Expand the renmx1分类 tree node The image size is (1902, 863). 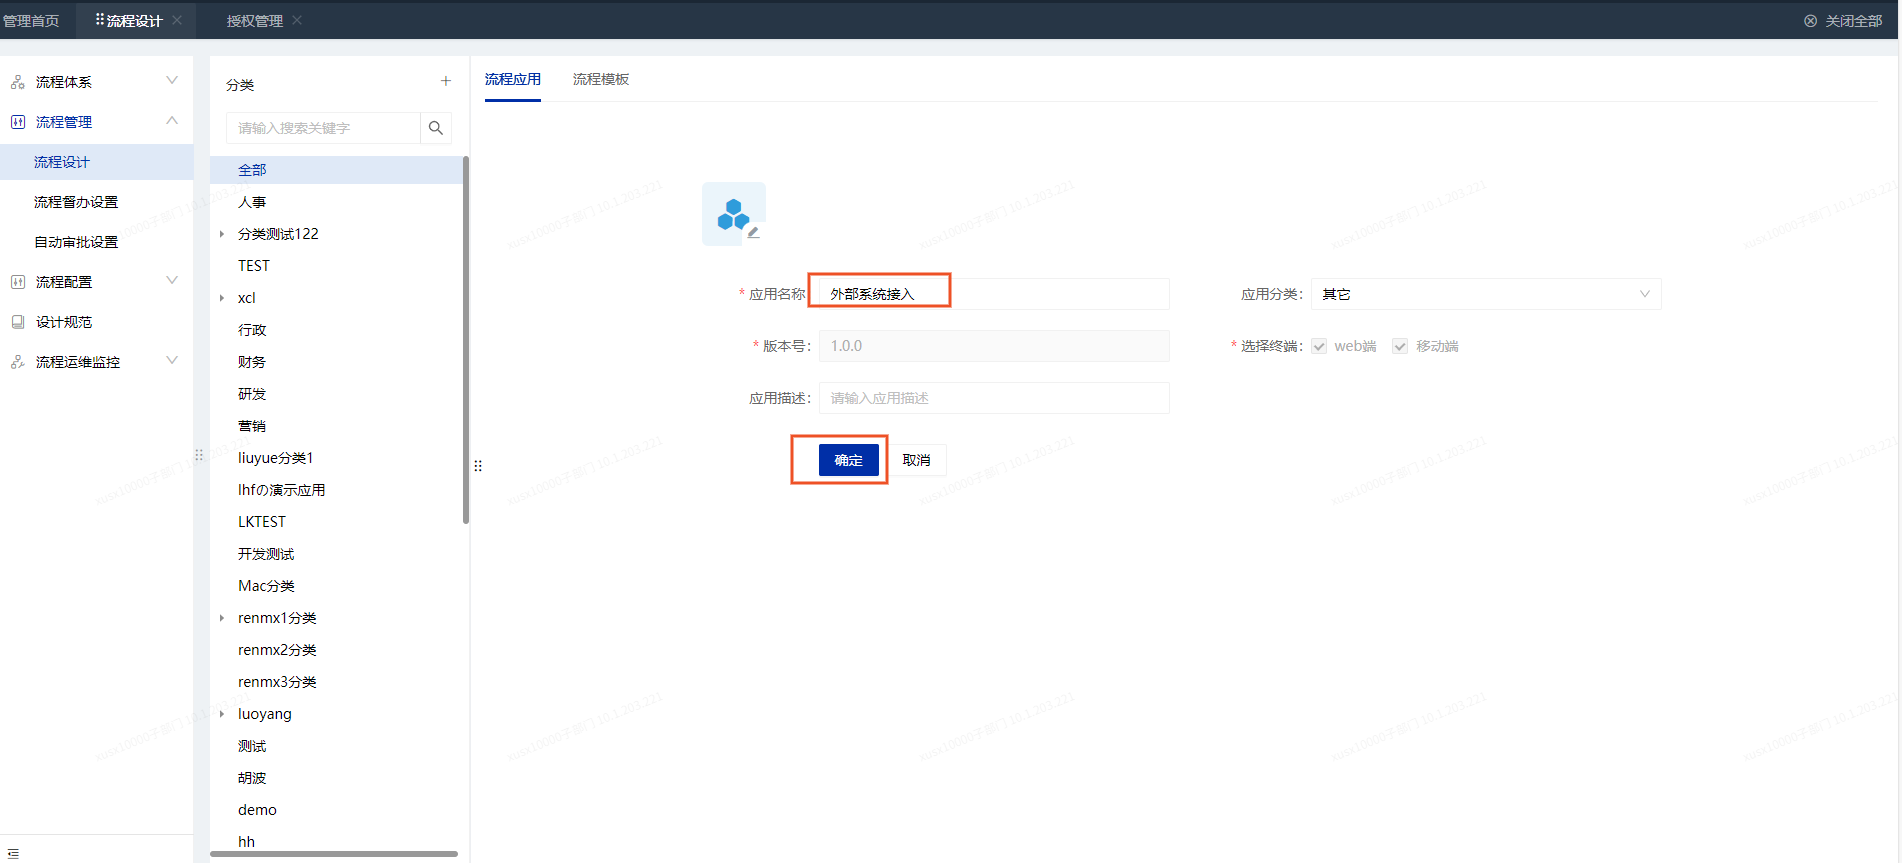222,618
